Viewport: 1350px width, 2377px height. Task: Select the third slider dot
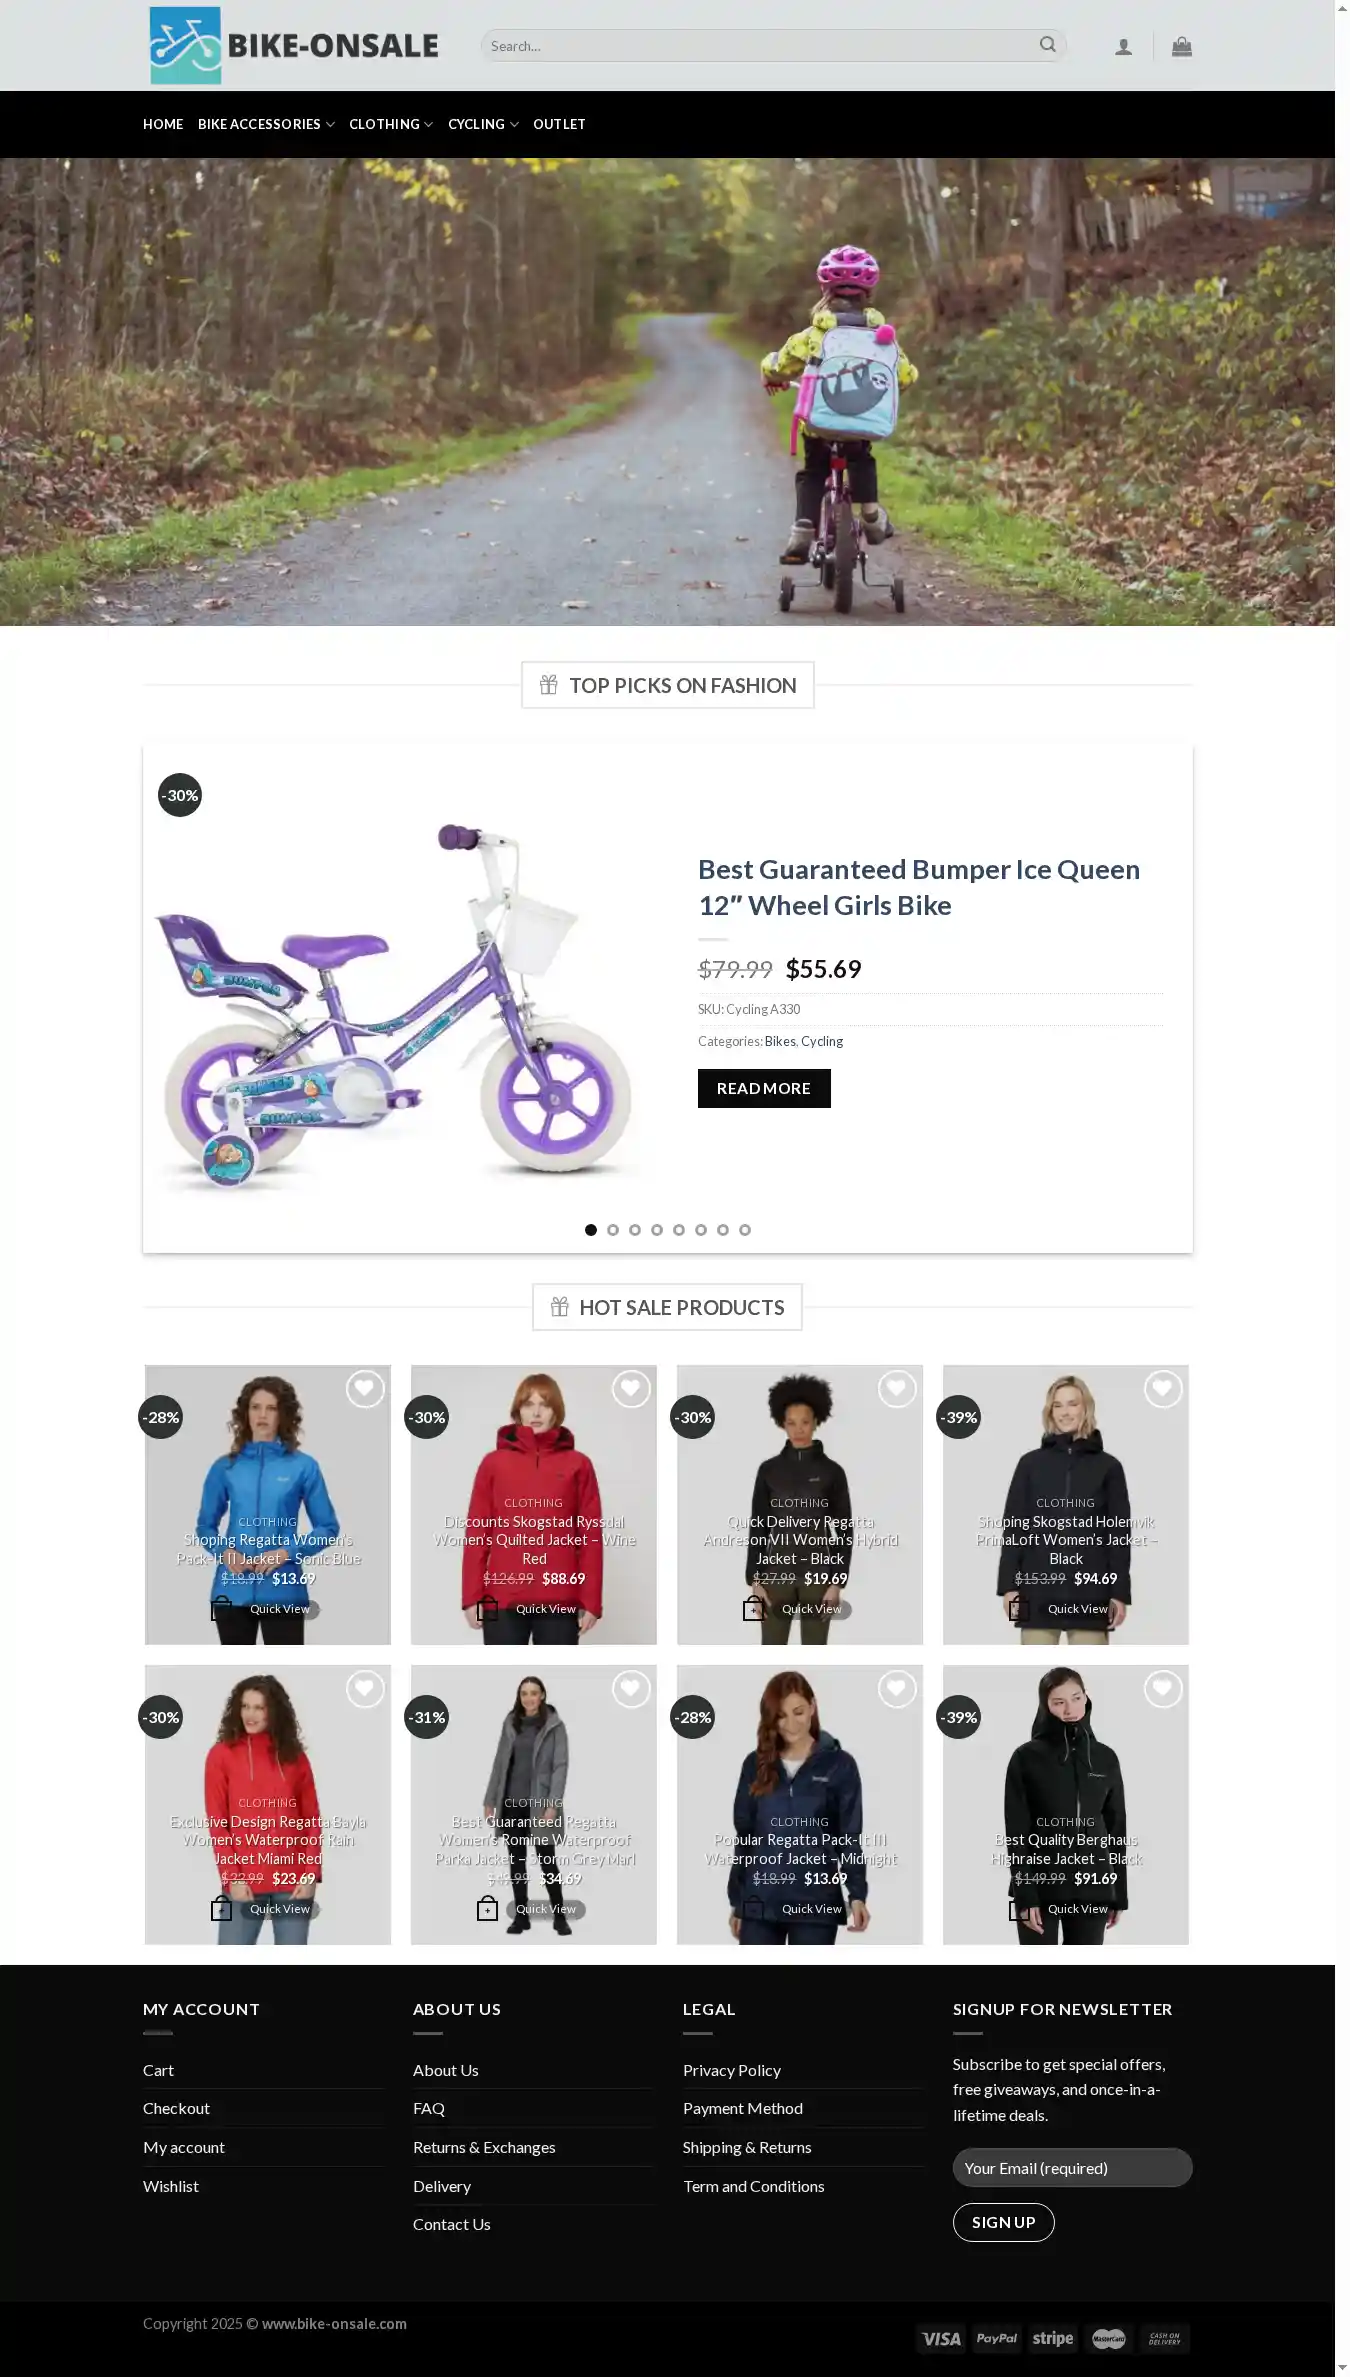[x=635, y=1230]
